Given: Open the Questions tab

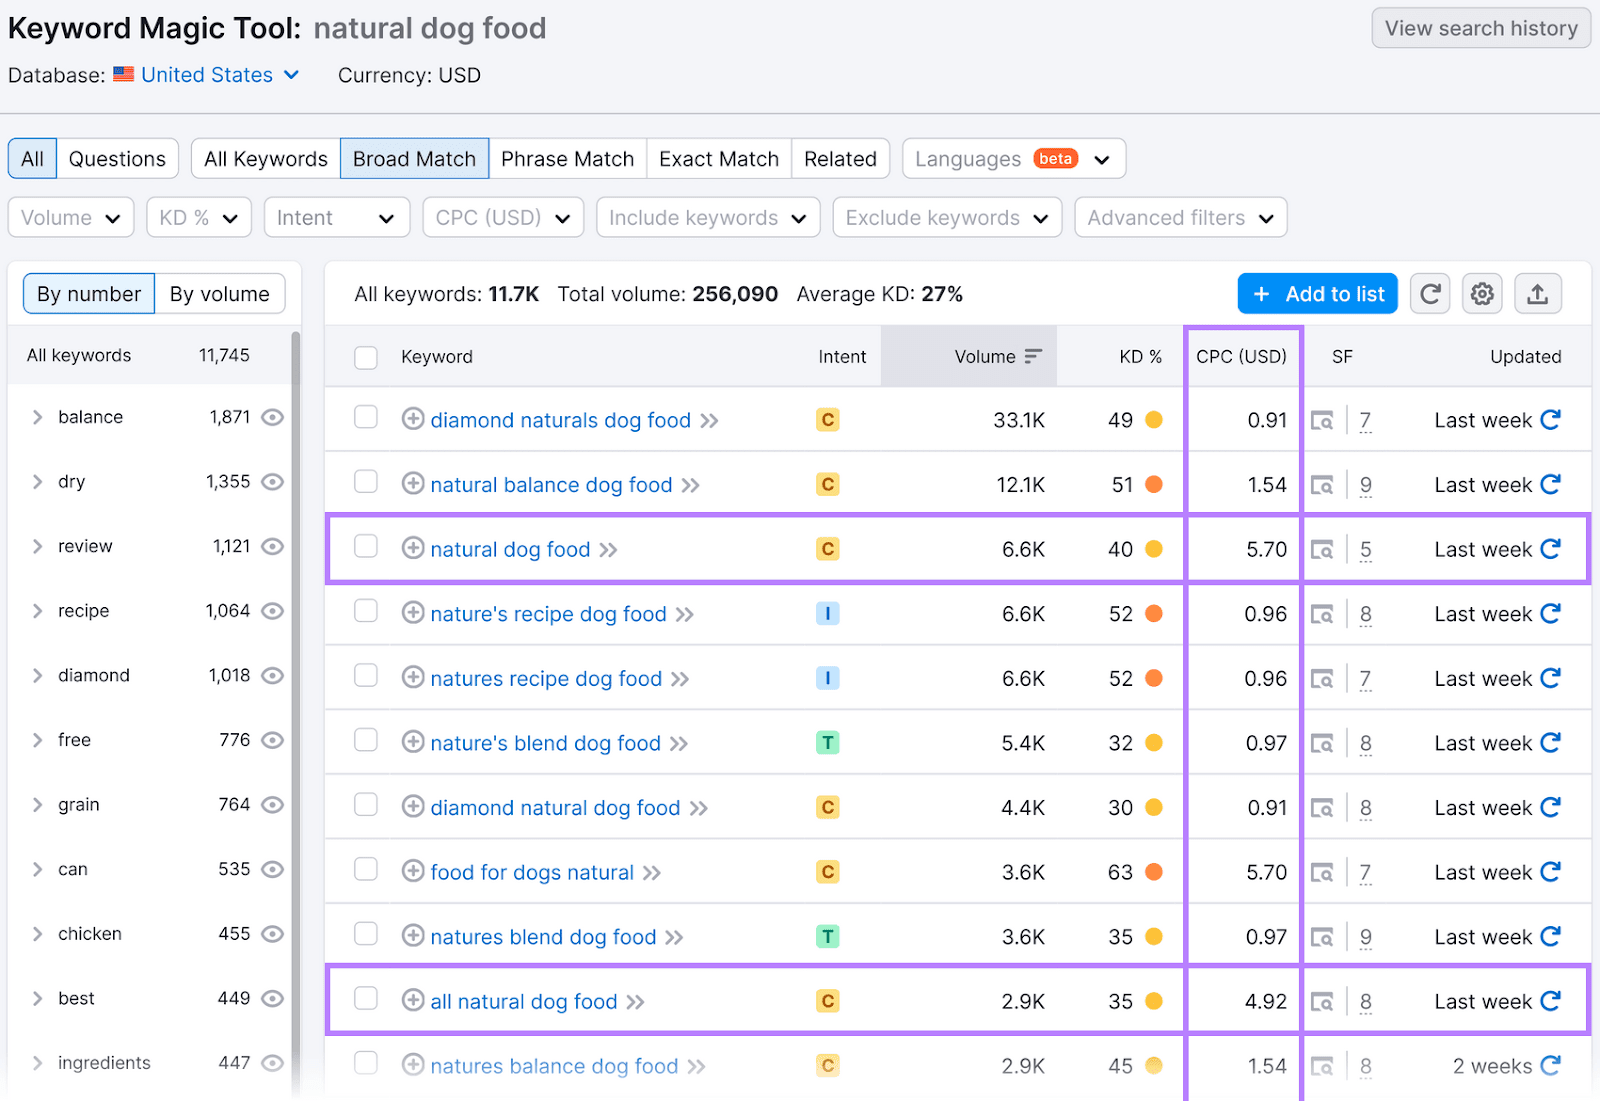Looking at the screenshot, I should click(117, 158).
